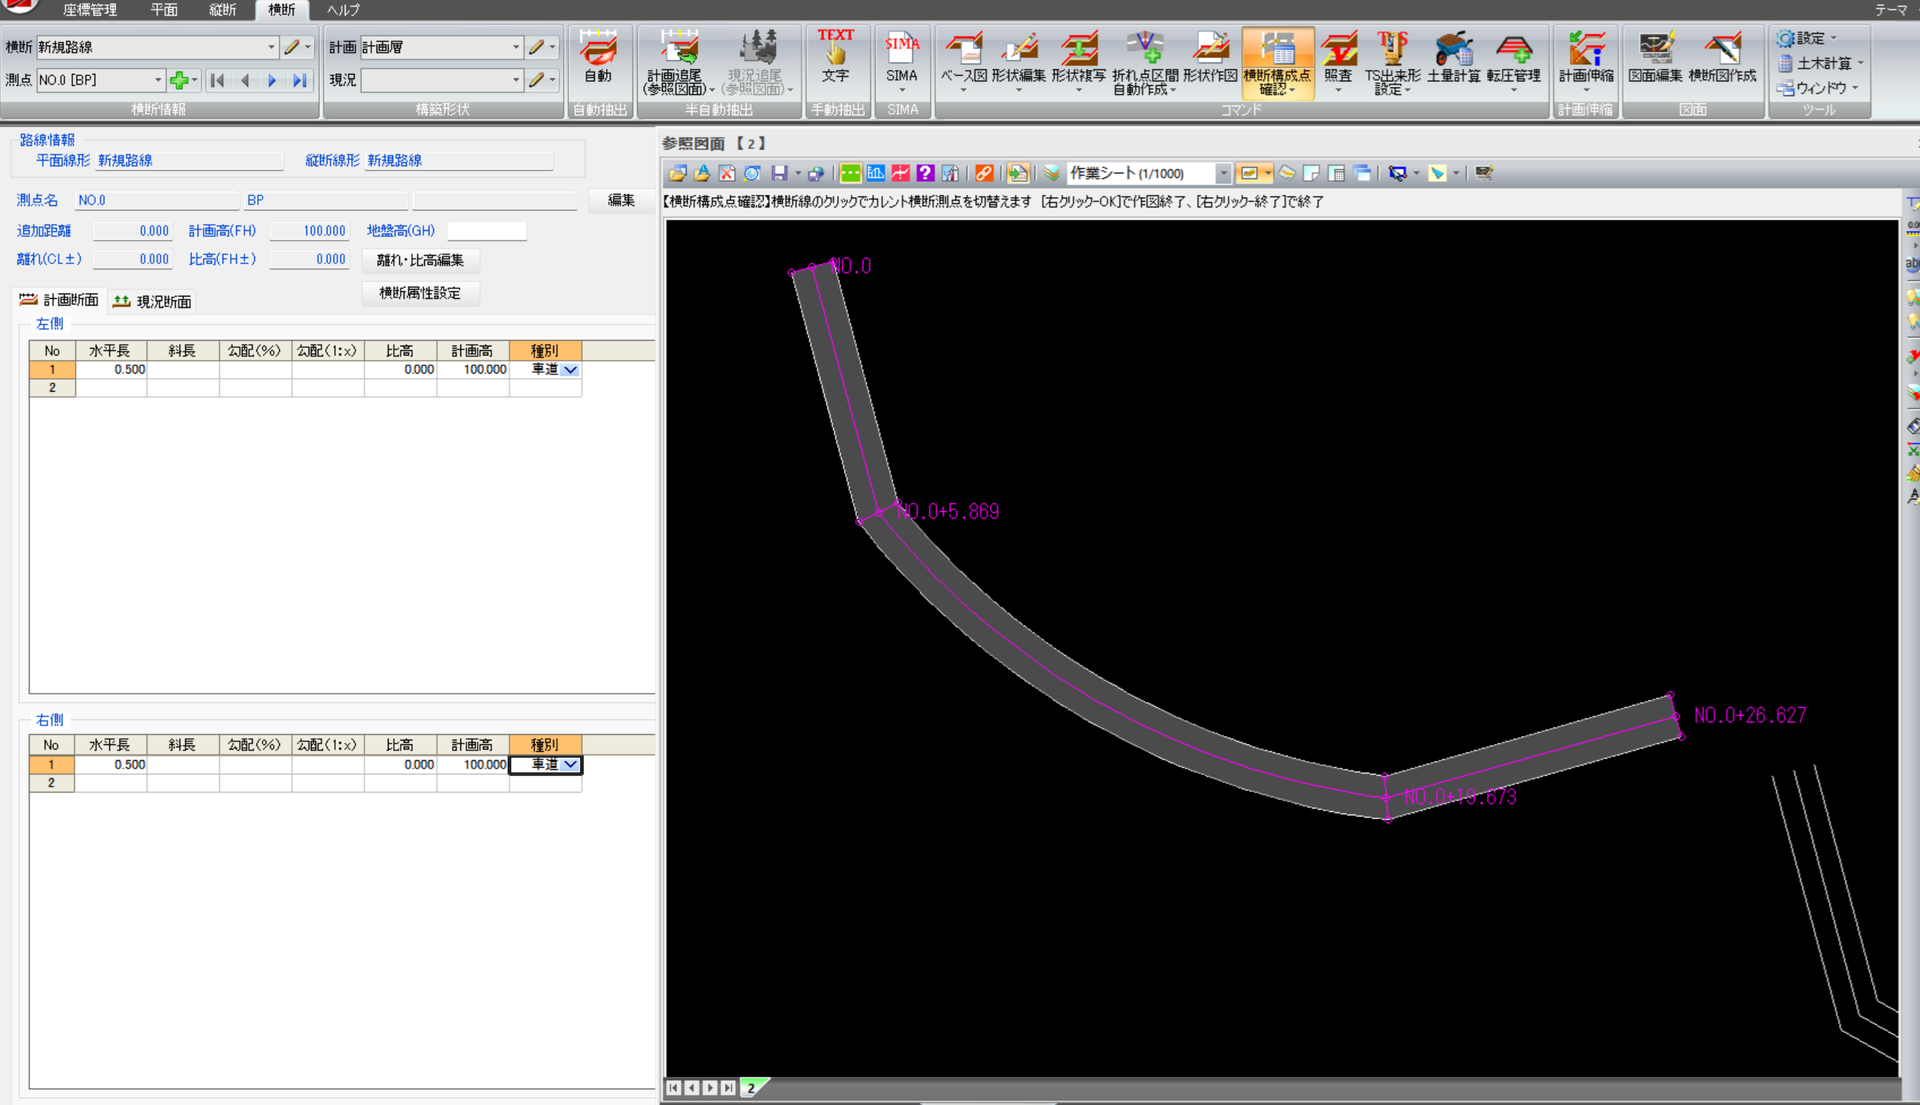Click the 離れ・比高編集 button
The image size is (1920, 1105).
(420, 260)
